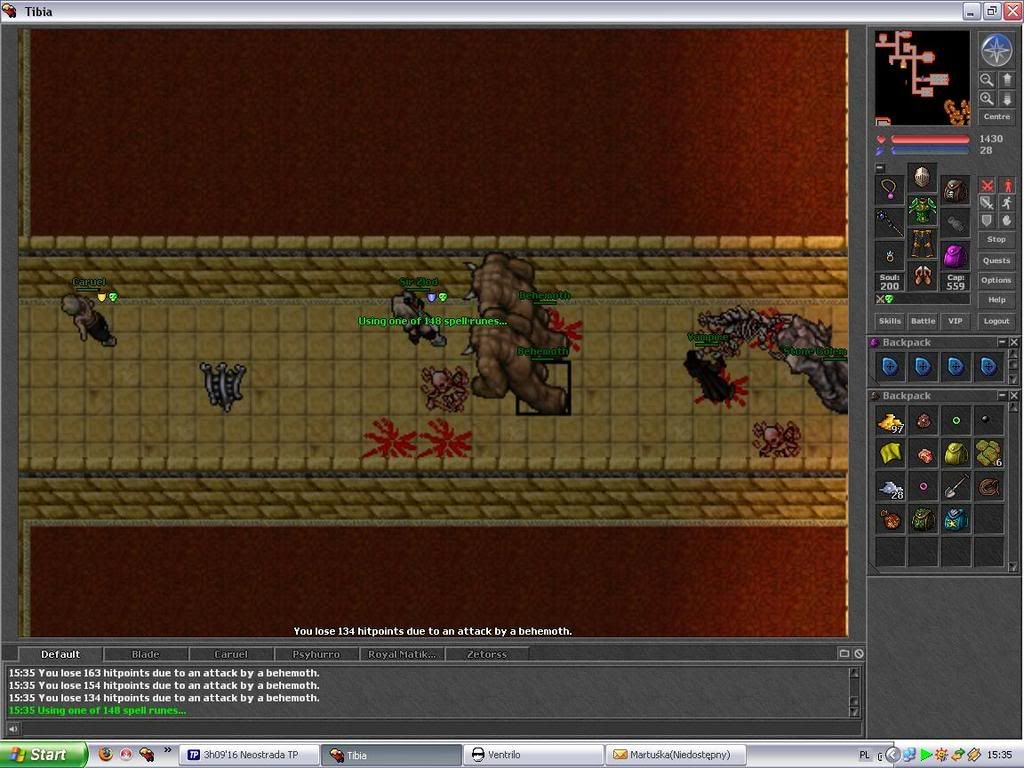Screen dimensions: 1024x768
Task: Toggle secure mode hand icon
Action: pos(1007,221)
